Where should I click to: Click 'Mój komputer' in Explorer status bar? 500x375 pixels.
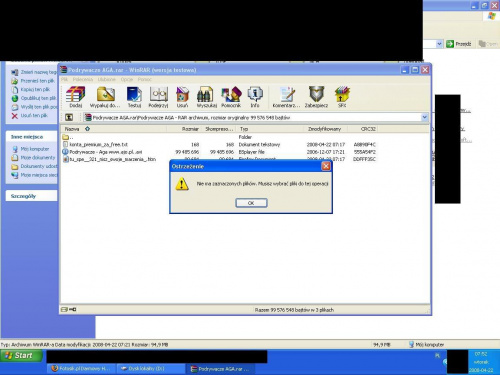tap(426, 344)
